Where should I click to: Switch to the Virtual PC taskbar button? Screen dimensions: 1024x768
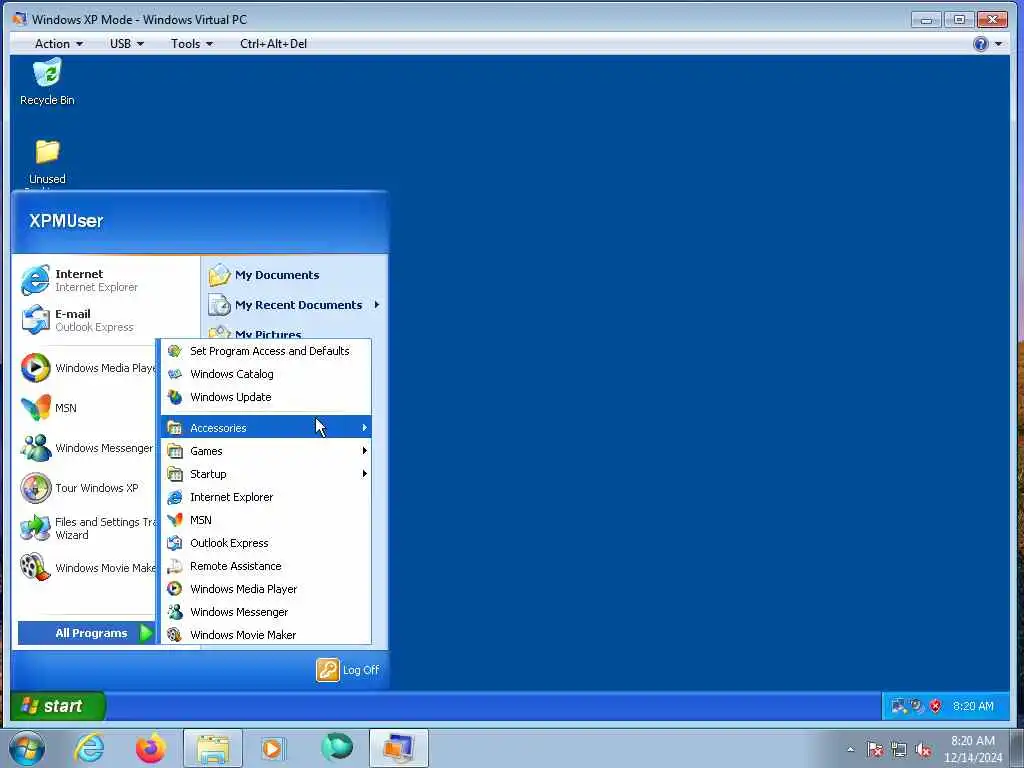tap(398, 748)
